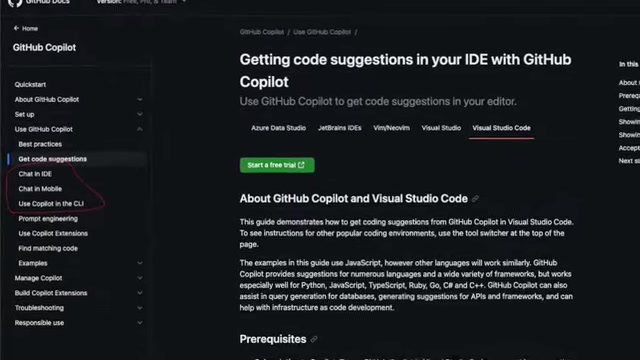The height and width of the screenshot is (360, 640).
Task: Click Troubleshooting label in sidebar
Action: [x=39, y=308]
